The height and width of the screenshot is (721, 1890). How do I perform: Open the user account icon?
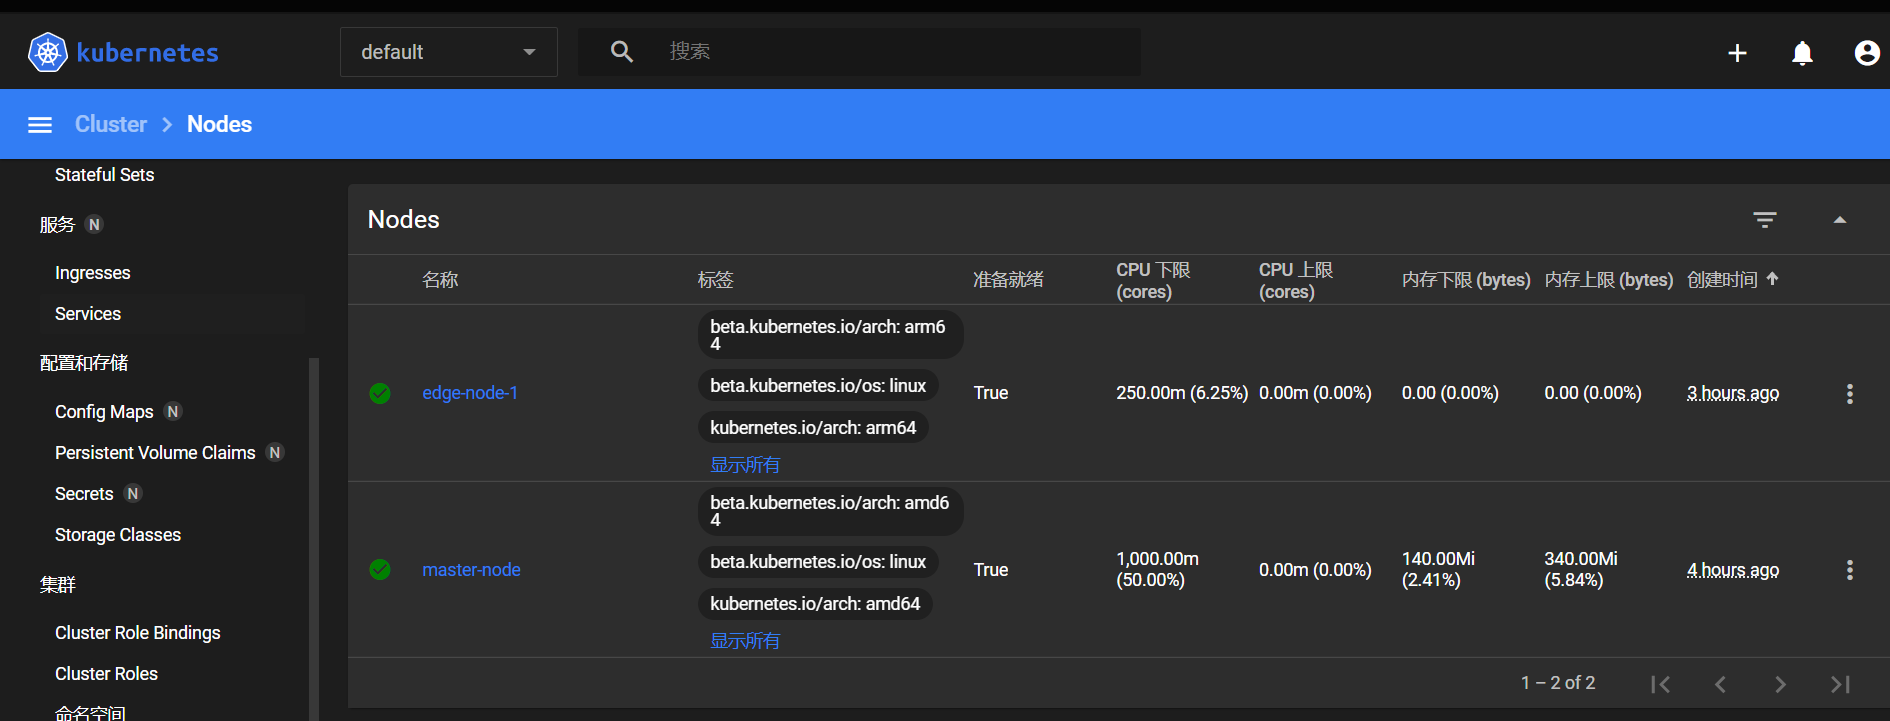click(x=1867, y=53)
